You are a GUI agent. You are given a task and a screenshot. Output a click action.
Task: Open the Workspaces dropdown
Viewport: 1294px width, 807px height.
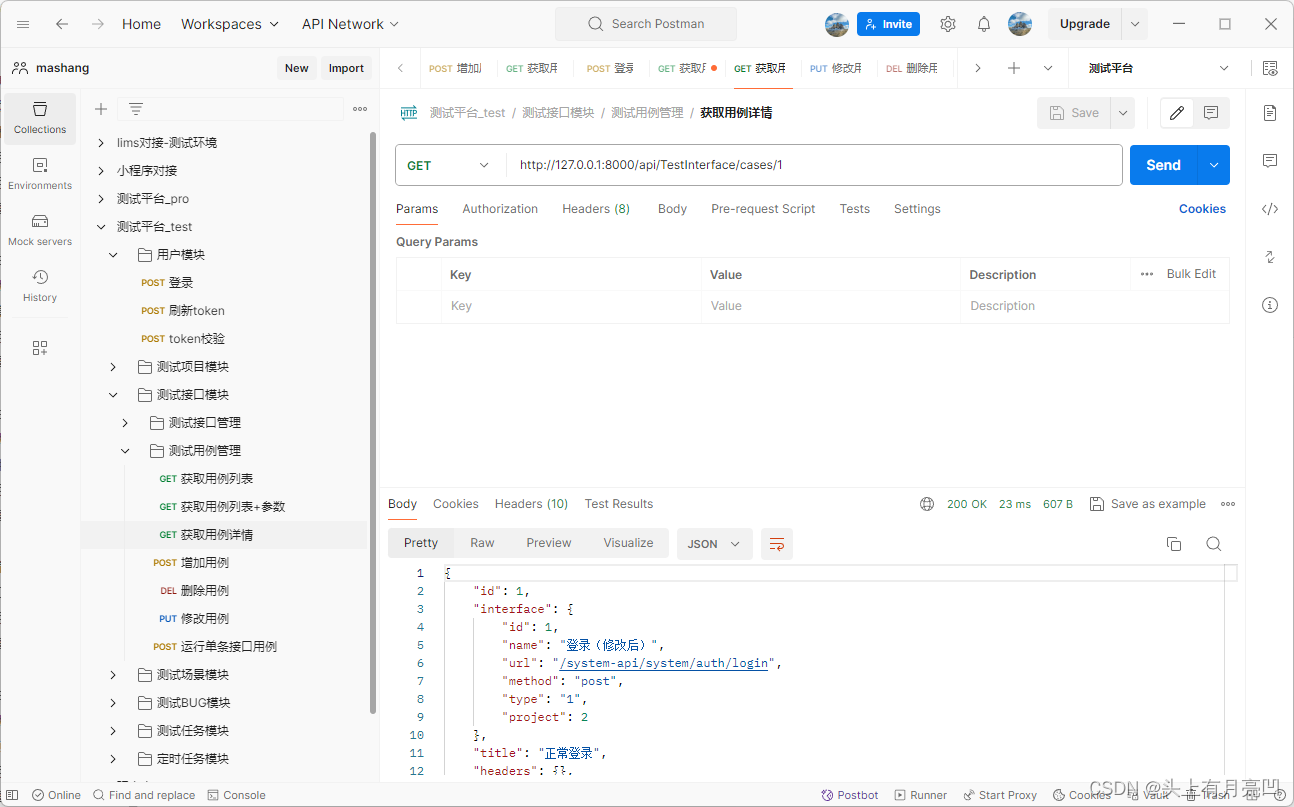[x=230, y=24]
